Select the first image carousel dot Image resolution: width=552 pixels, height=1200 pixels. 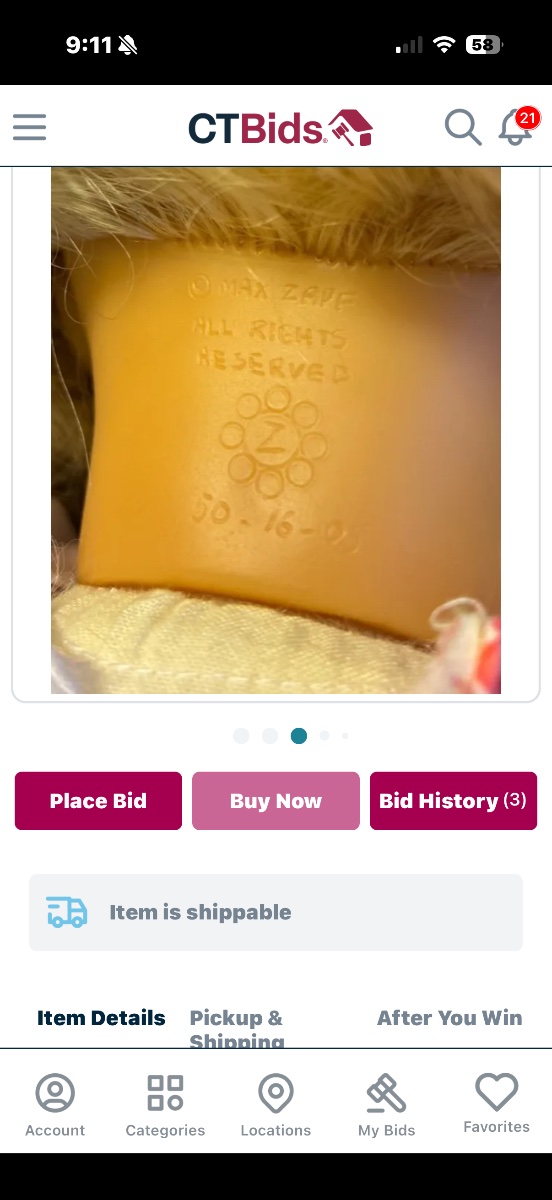click(241, 736)
